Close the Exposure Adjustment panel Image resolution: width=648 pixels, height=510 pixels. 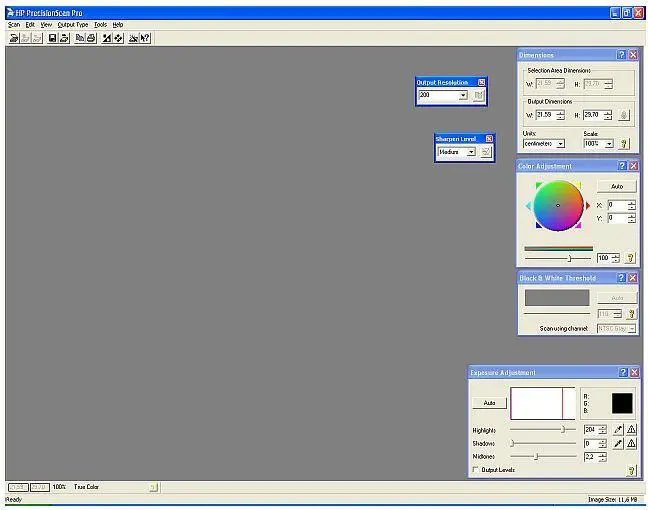pyautogui.click(x=635, y=373)
